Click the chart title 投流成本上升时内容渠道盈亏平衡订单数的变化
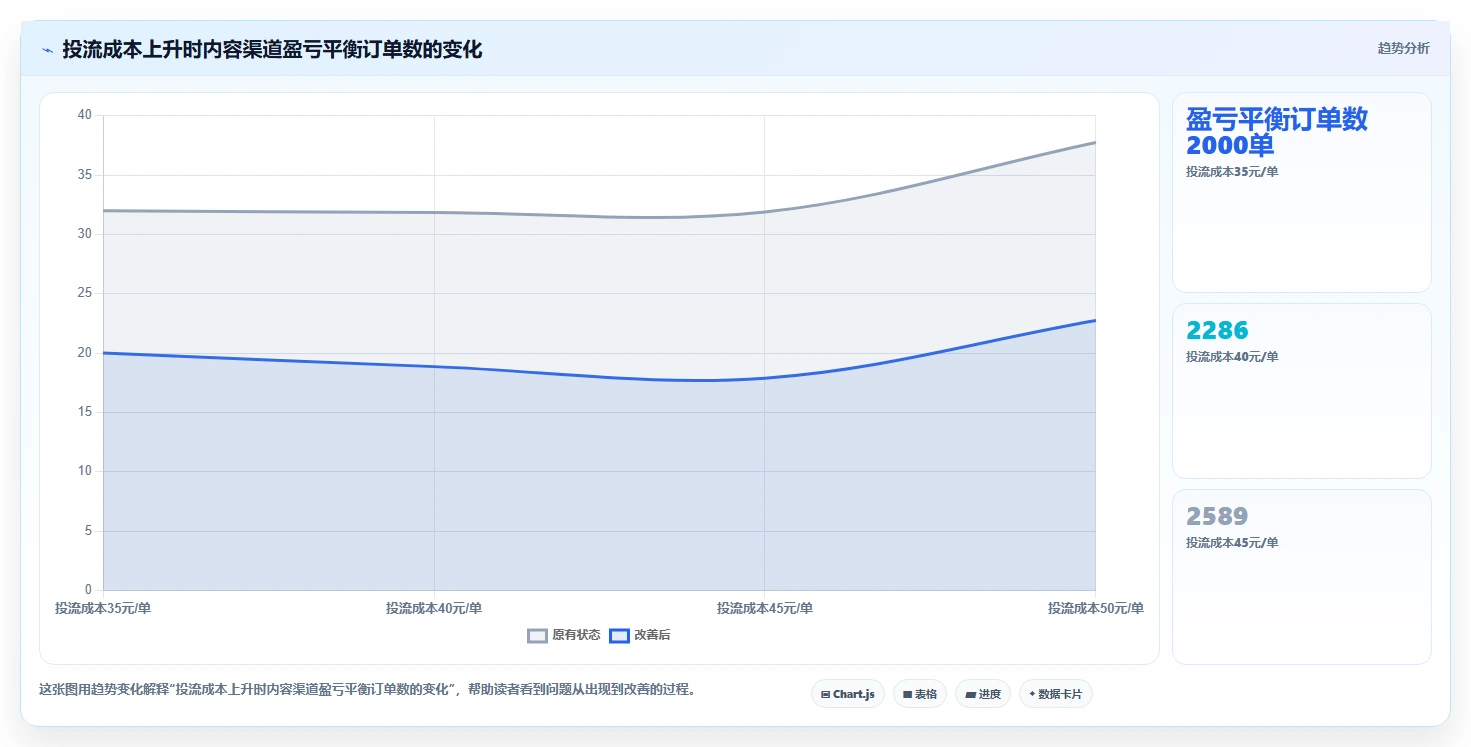 (x=272, y=49)
